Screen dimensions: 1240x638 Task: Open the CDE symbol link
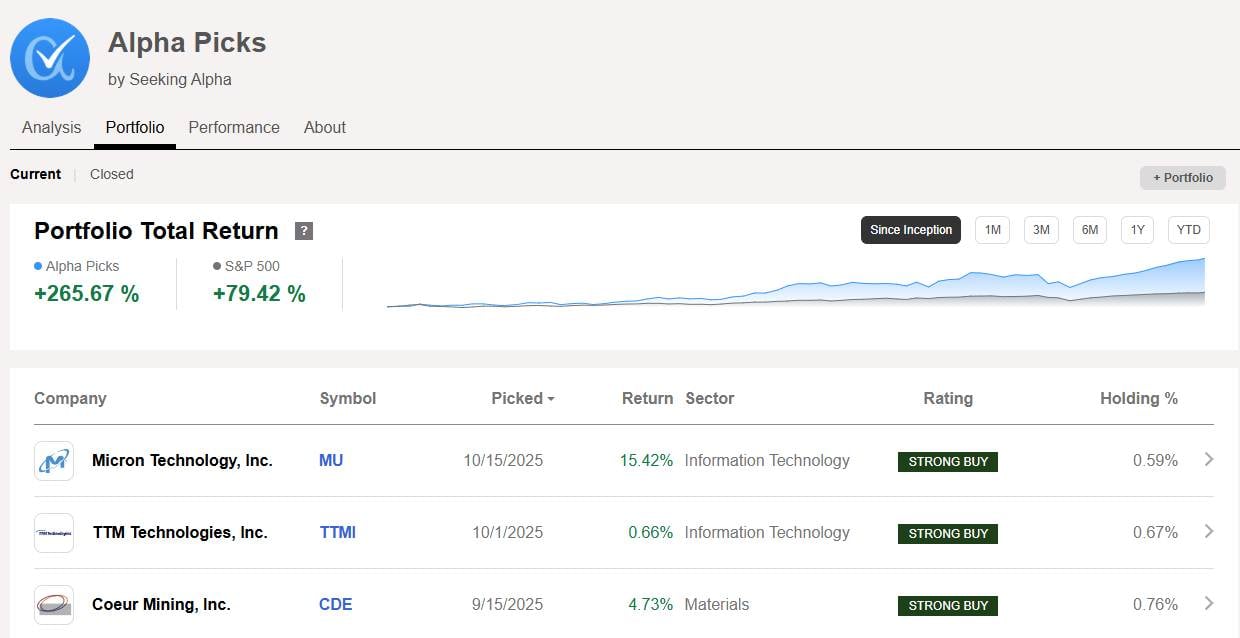pos(336,605)
